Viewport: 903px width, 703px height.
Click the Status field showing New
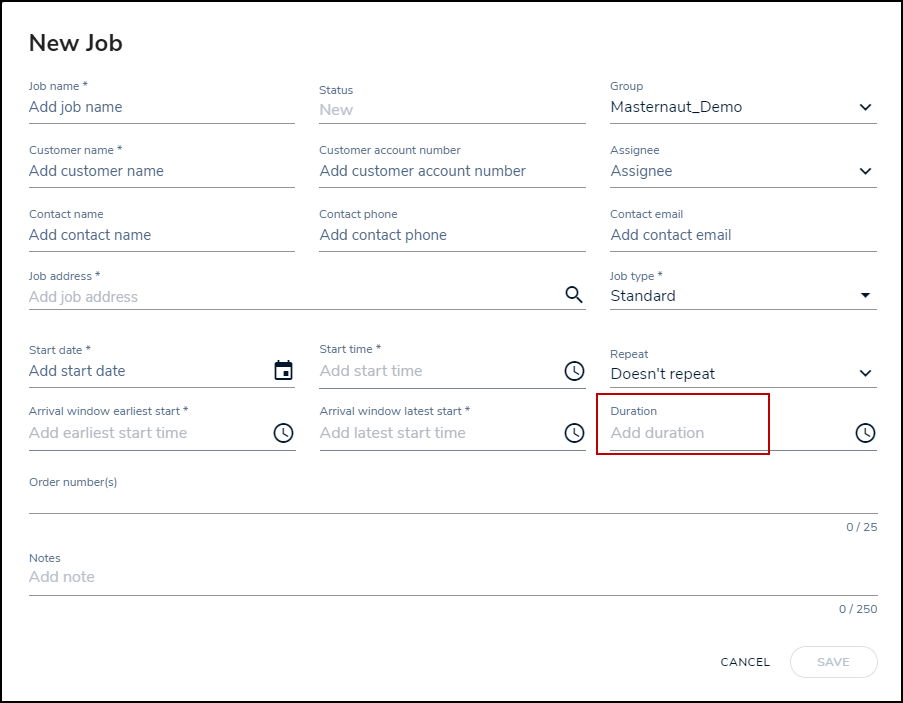tap(453, 109)
